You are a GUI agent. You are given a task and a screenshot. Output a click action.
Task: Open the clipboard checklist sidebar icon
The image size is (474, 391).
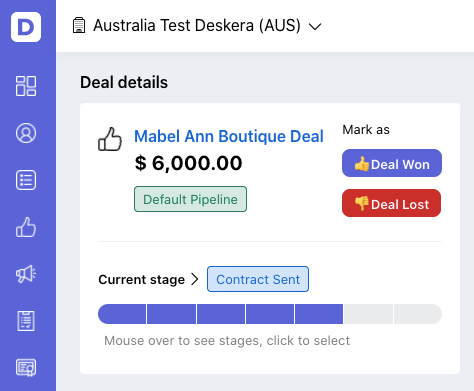26,321
